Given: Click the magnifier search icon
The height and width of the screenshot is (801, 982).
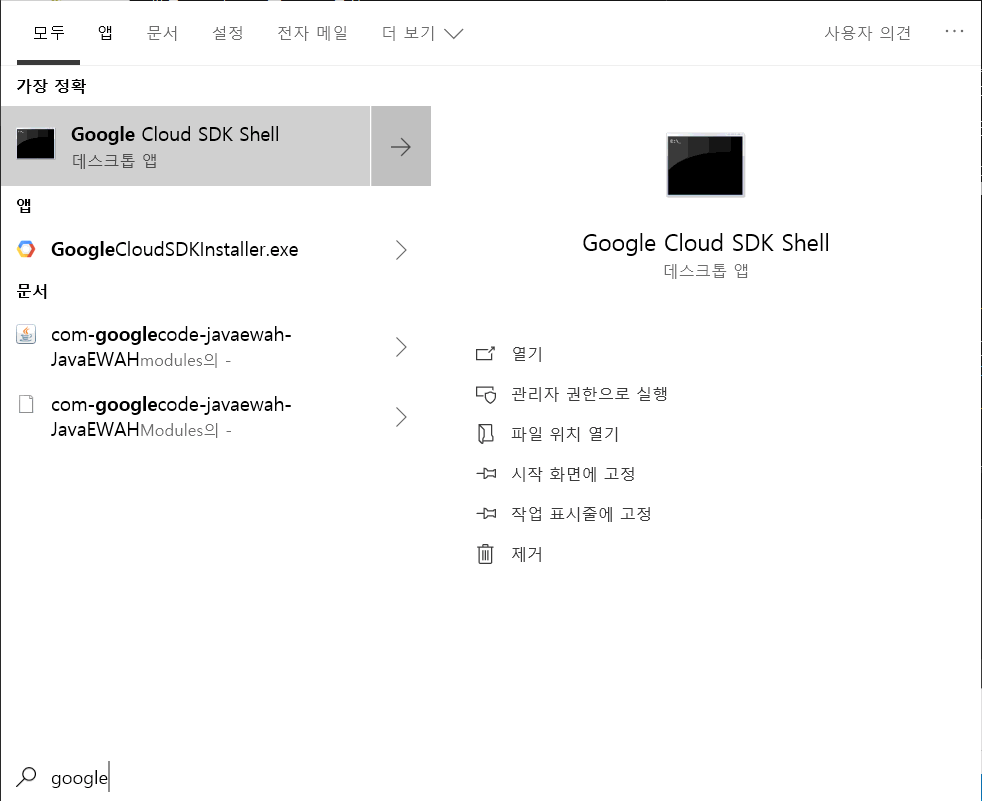Looking at the screenshot, I should coord(26,777).
